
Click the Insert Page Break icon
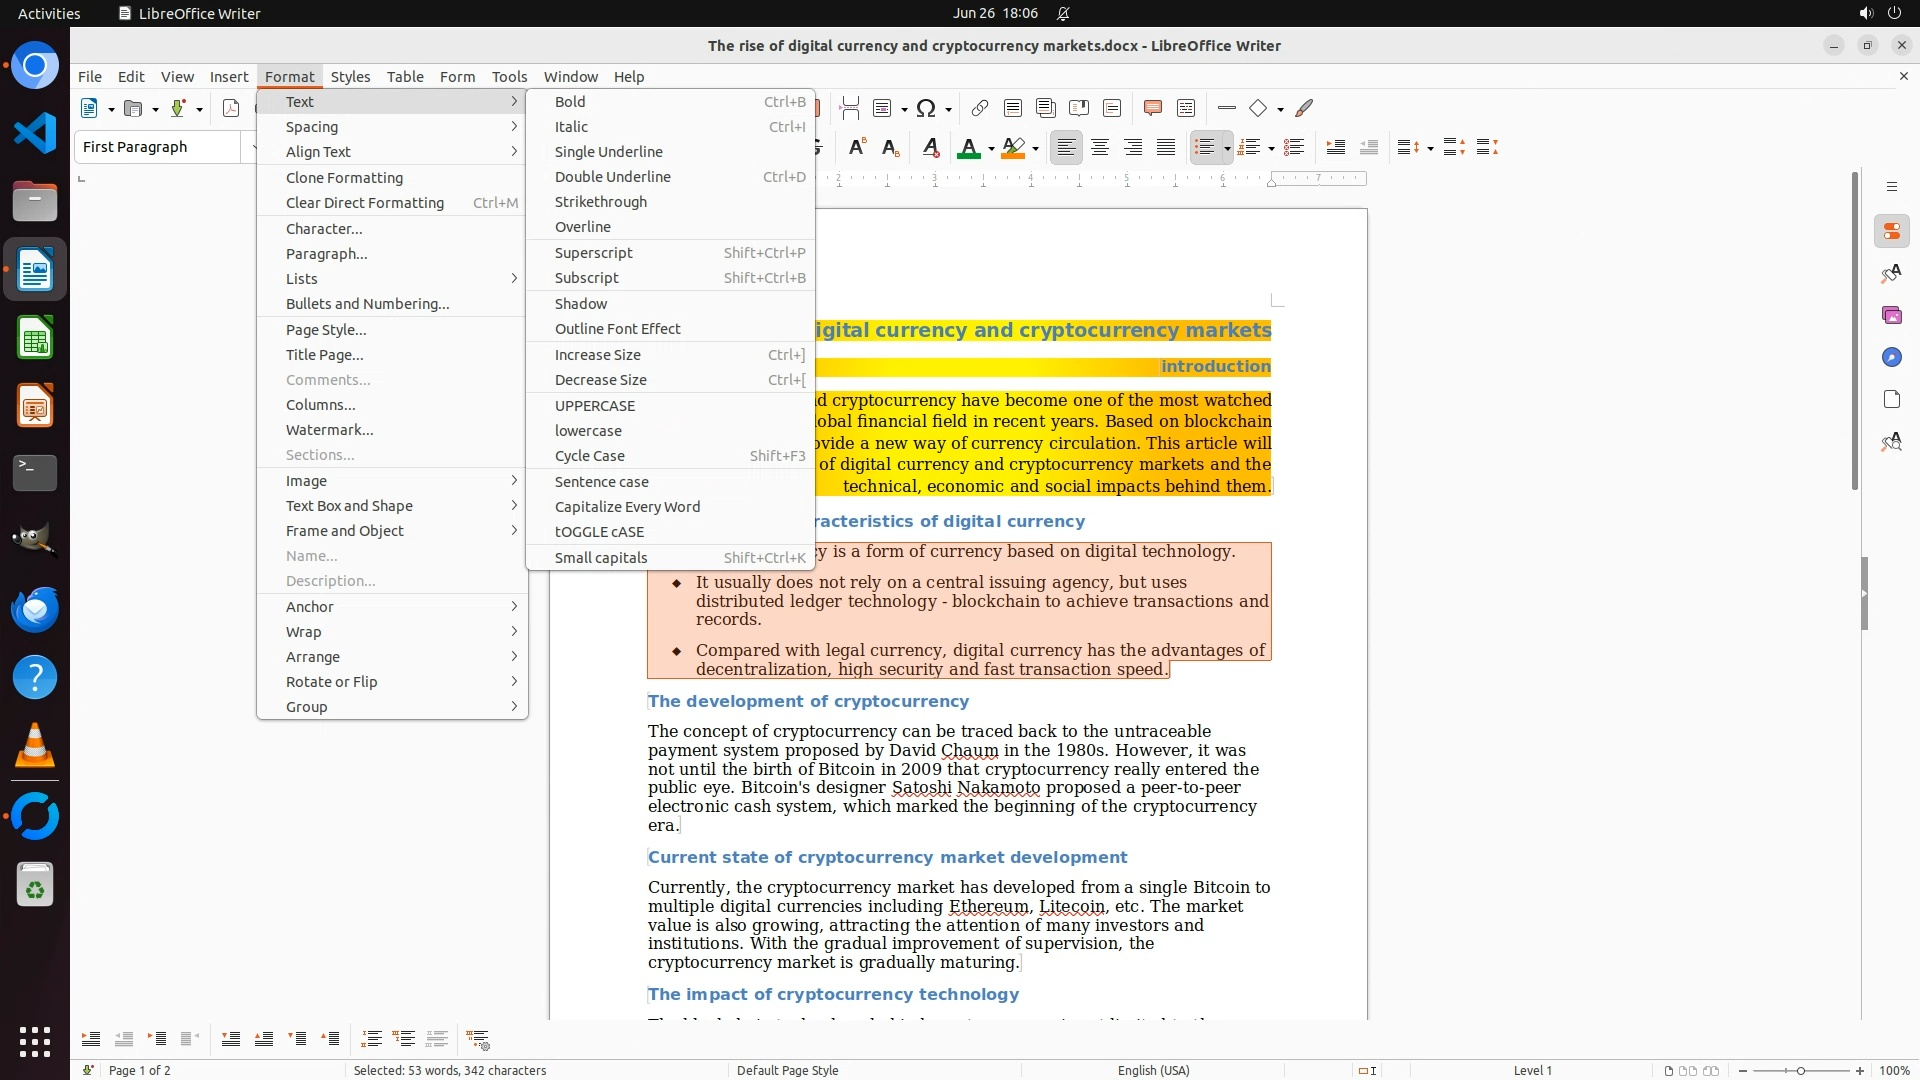coord(850,108)
